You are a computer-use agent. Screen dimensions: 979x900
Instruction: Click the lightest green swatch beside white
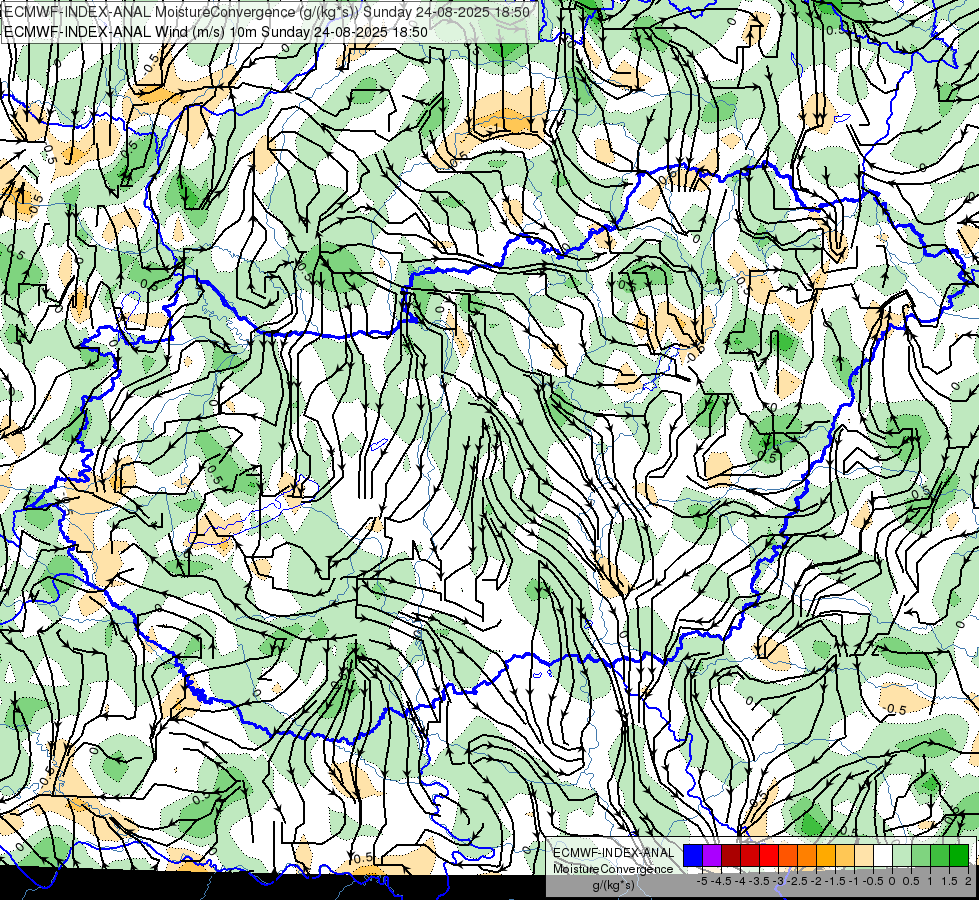(x=902, y=855)
